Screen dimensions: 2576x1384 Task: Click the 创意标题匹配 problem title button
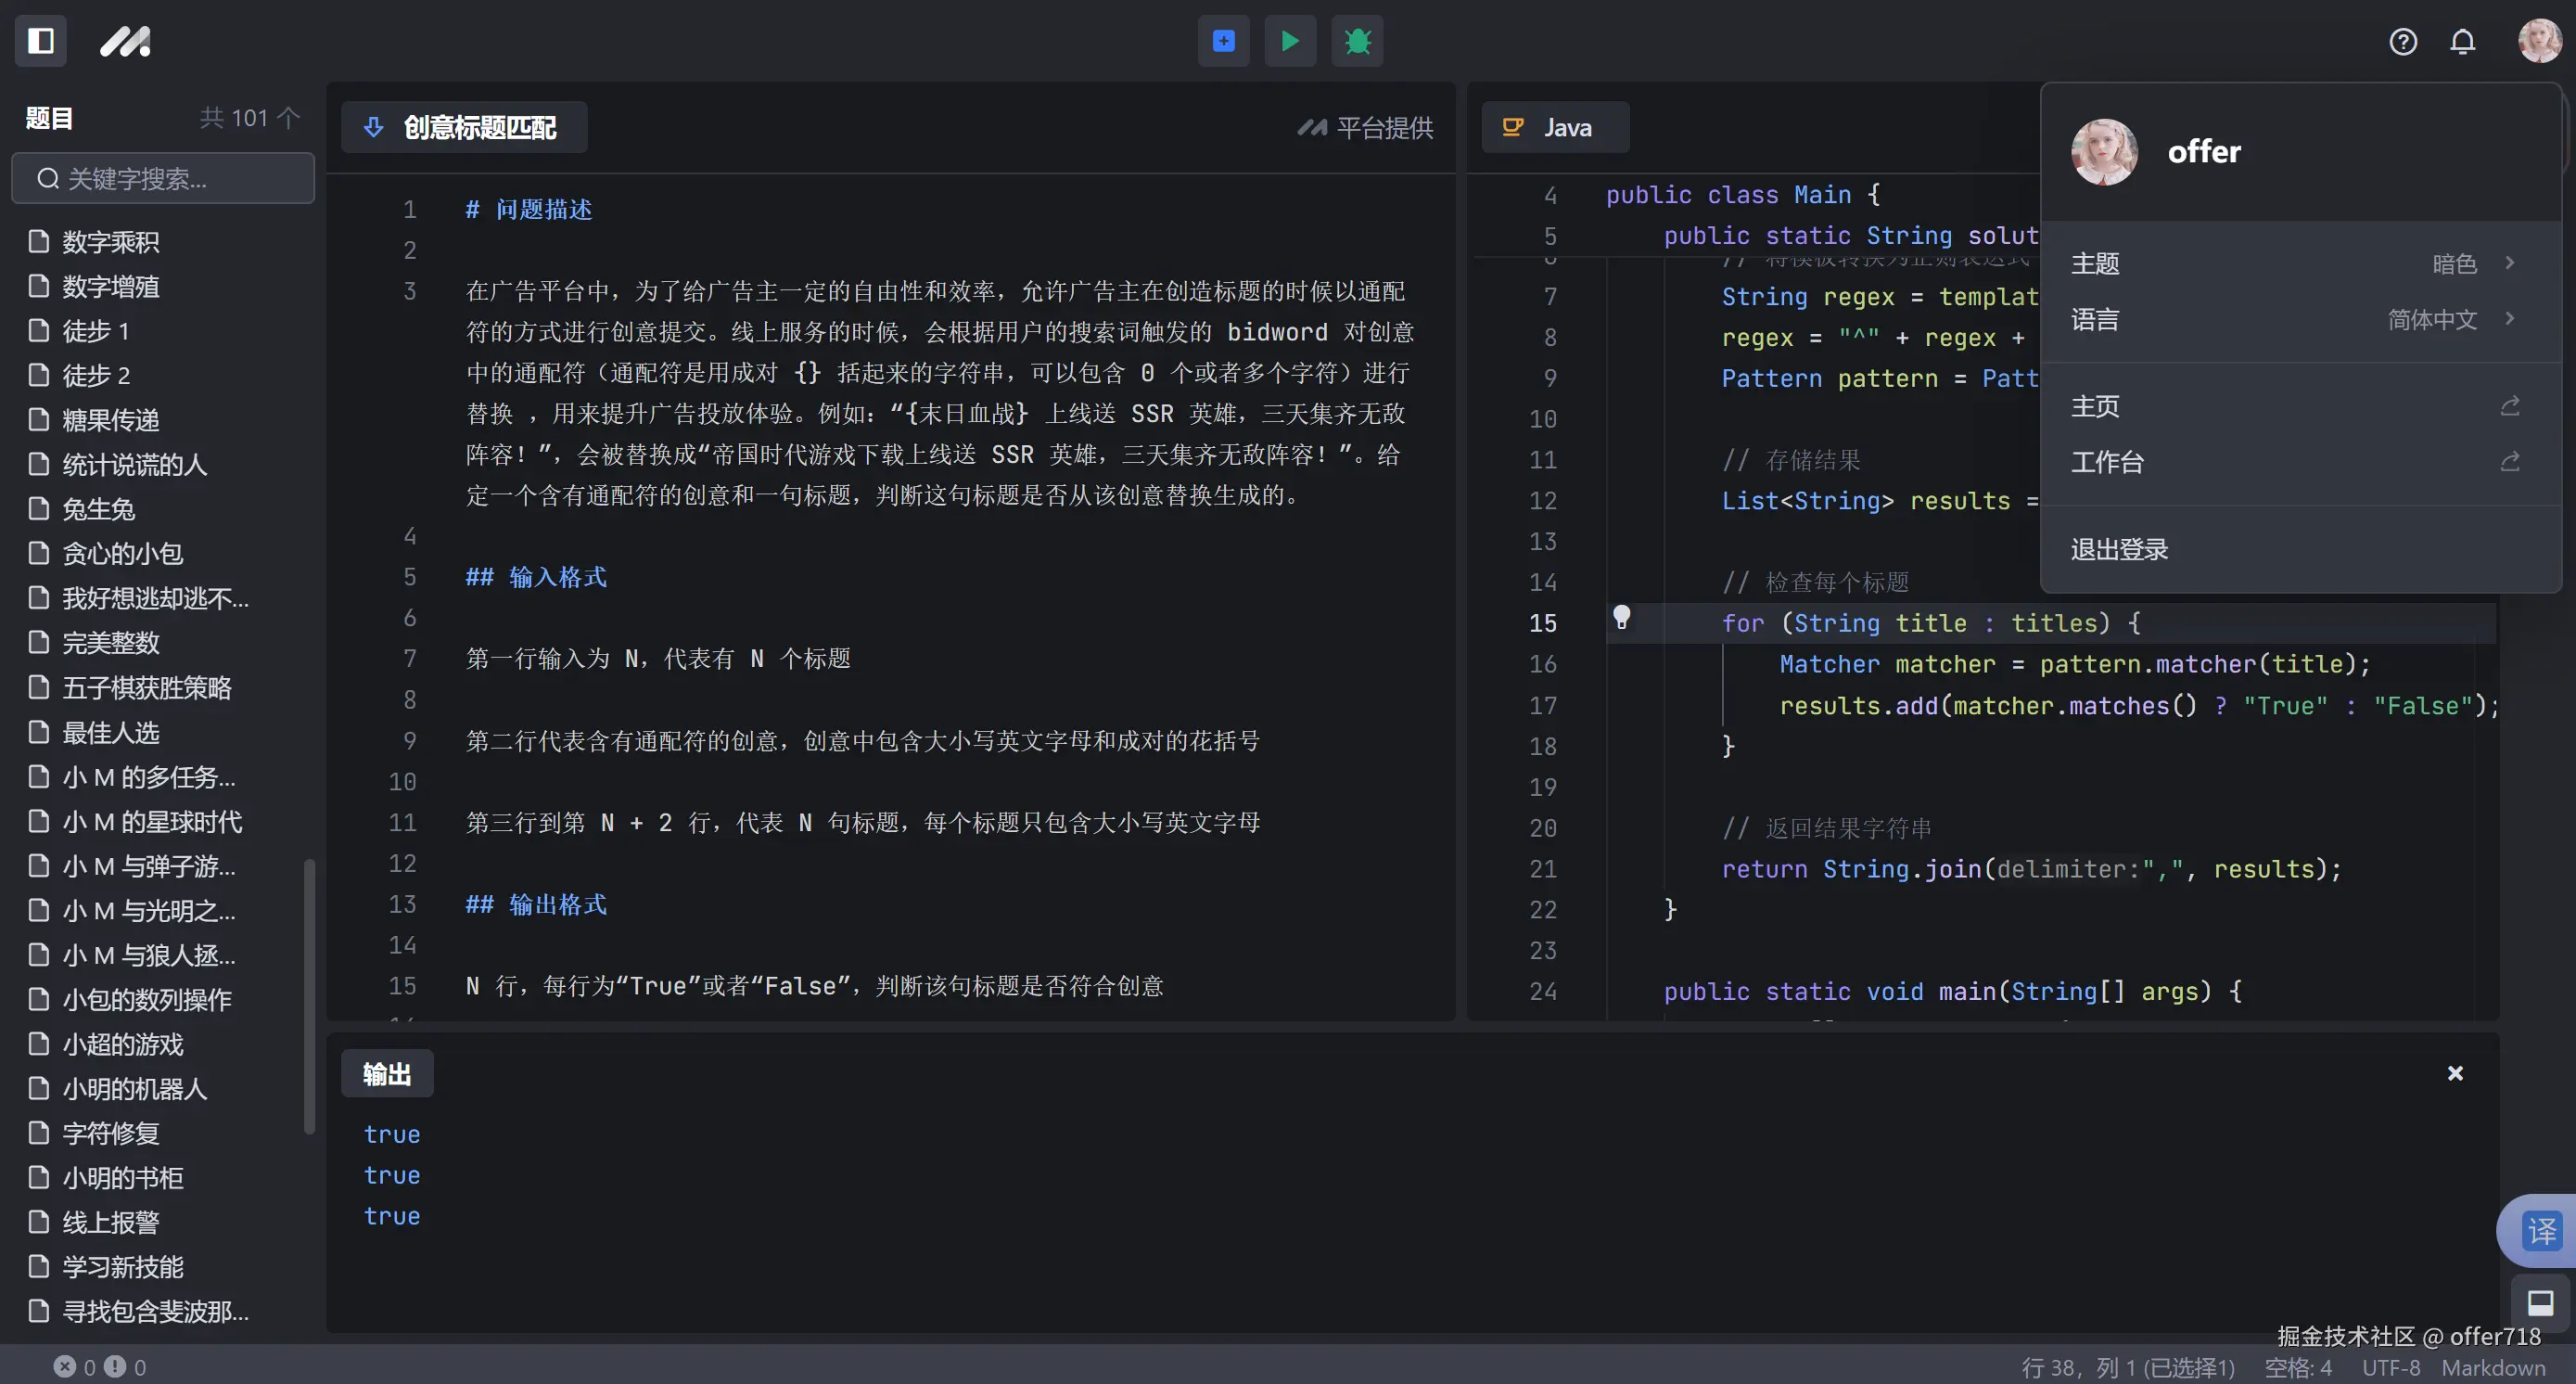464,127
